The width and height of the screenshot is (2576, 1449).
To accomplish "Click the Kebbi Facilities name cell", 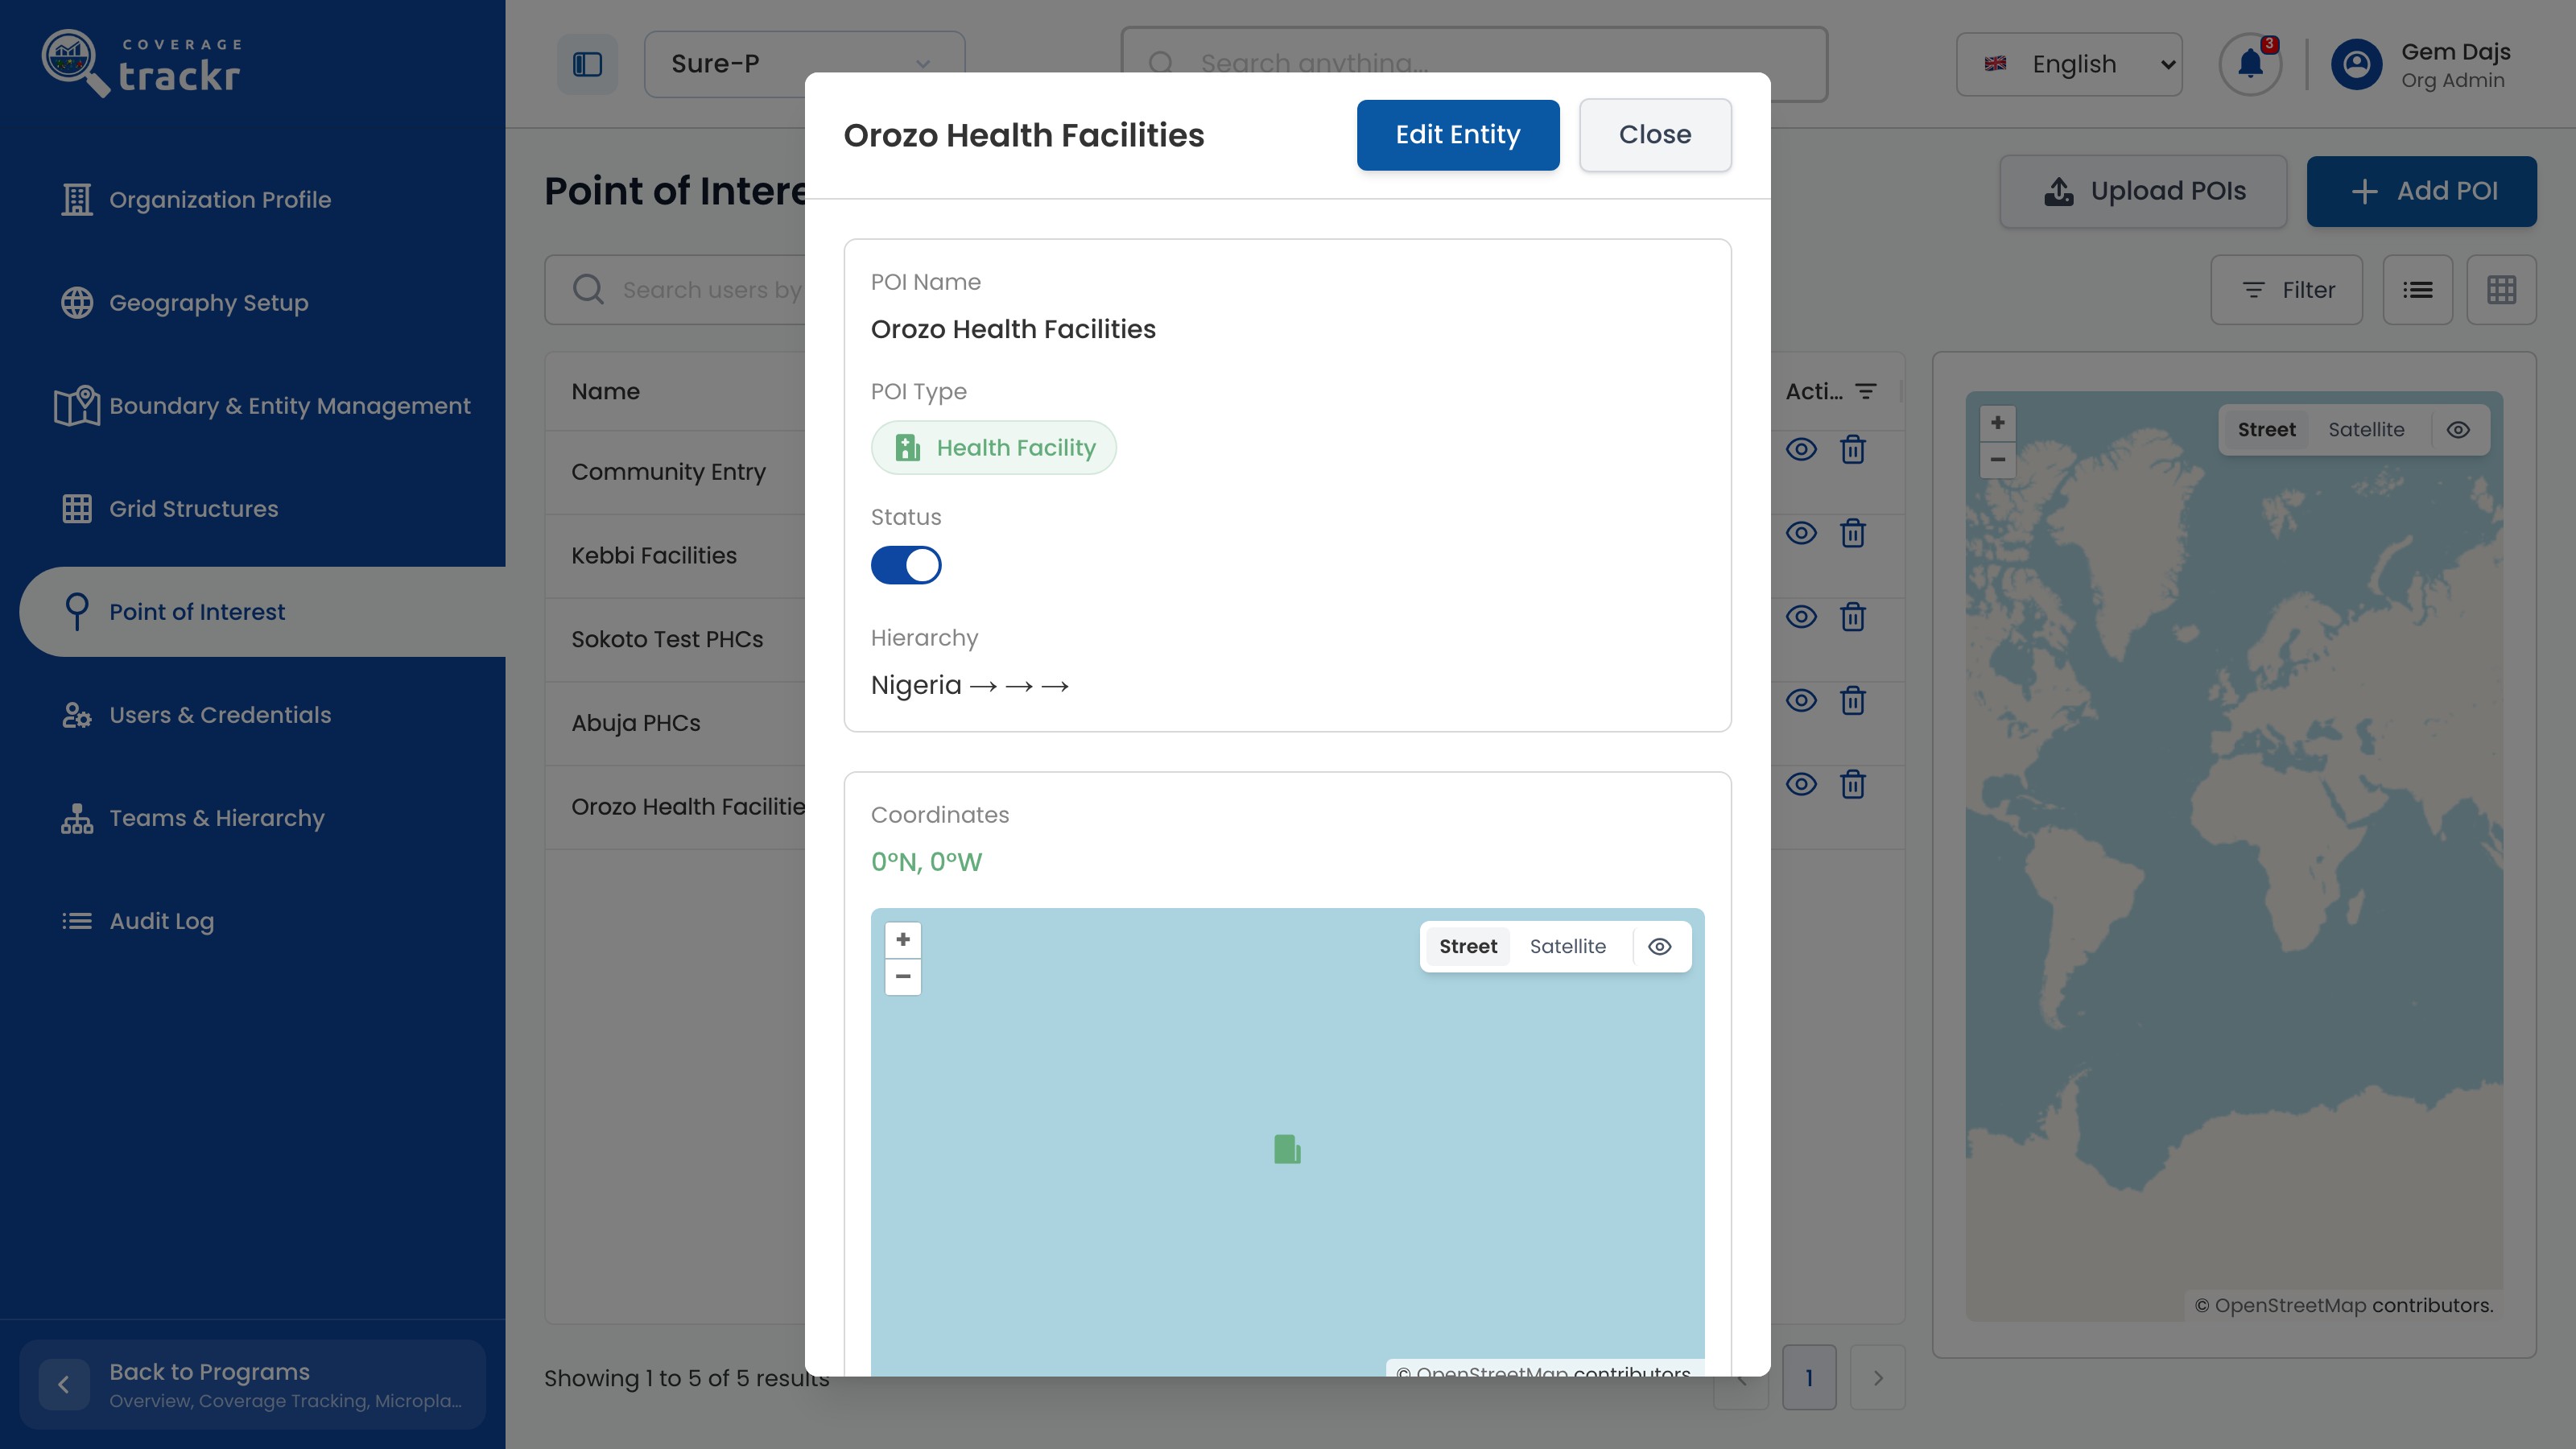I will tap(654, 556).
